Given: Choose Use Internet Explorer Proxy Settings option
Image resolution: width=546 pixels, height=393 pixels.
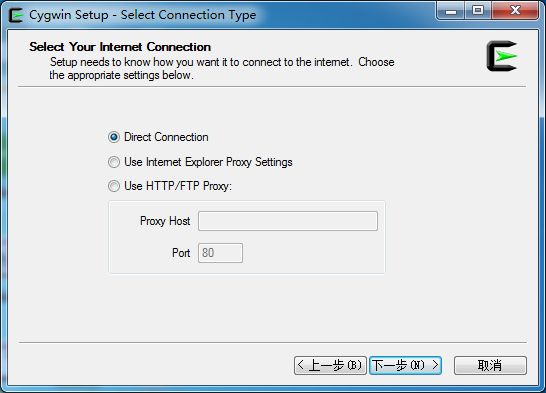Looking at the screenshot, I should (x=114, y=162).
